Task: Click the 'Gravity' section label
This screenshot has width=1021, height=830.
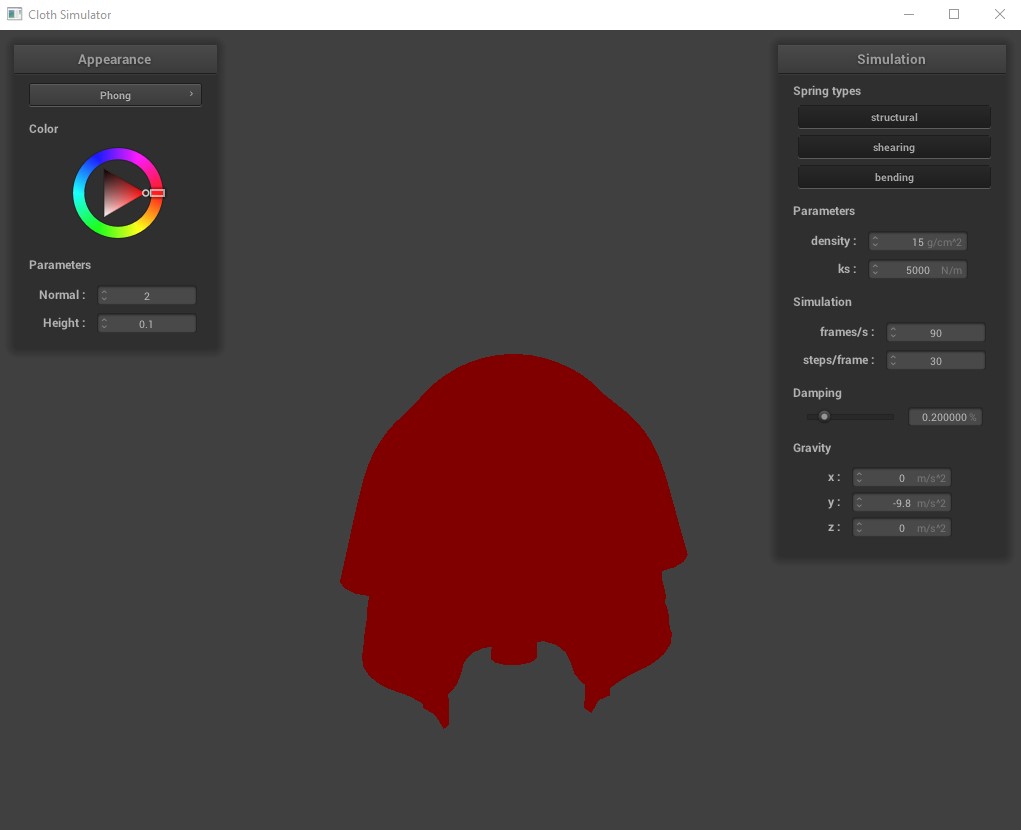Action: click(x=812, y=448)
